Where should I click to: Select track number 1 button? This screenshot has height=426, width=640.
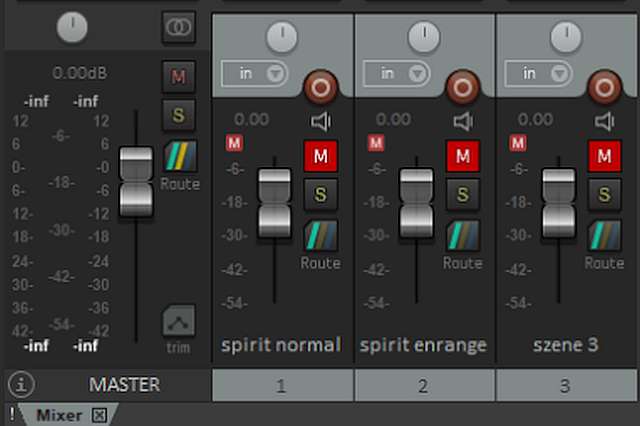click(282, 384)
